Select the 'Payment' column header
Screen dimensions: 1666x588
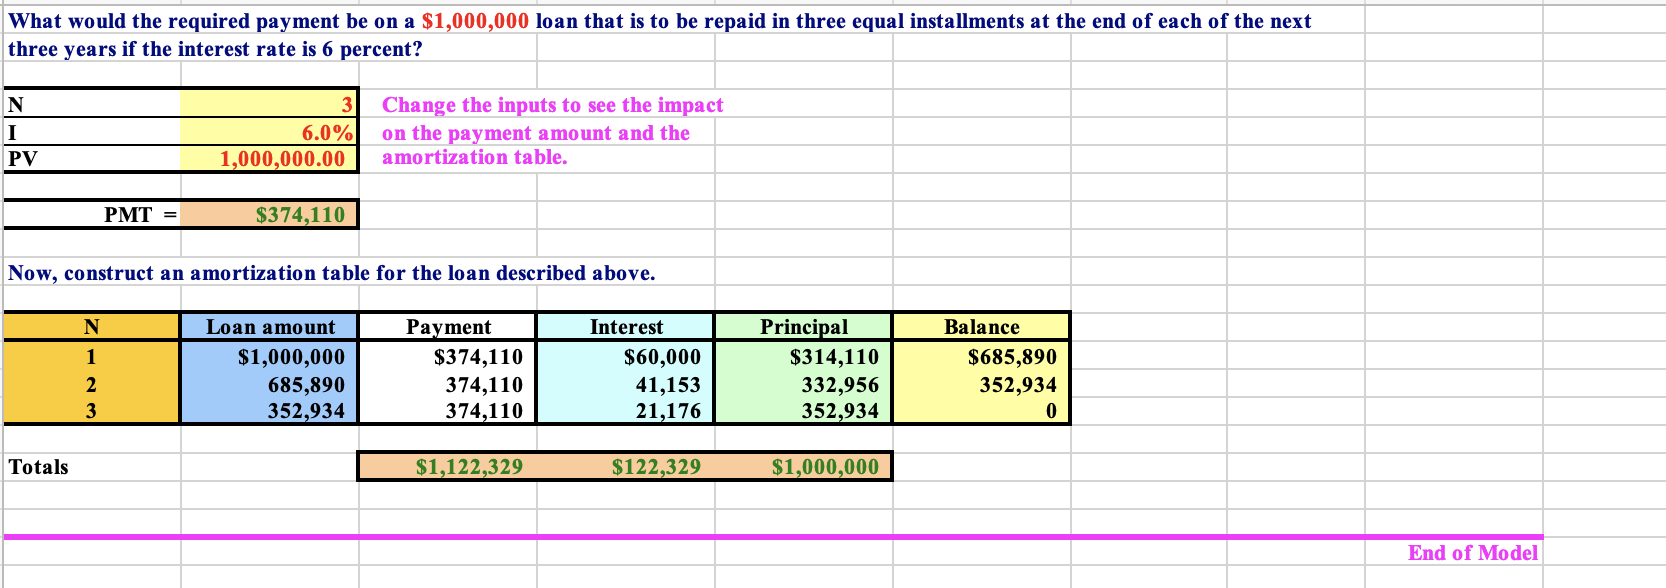[447, 326]
